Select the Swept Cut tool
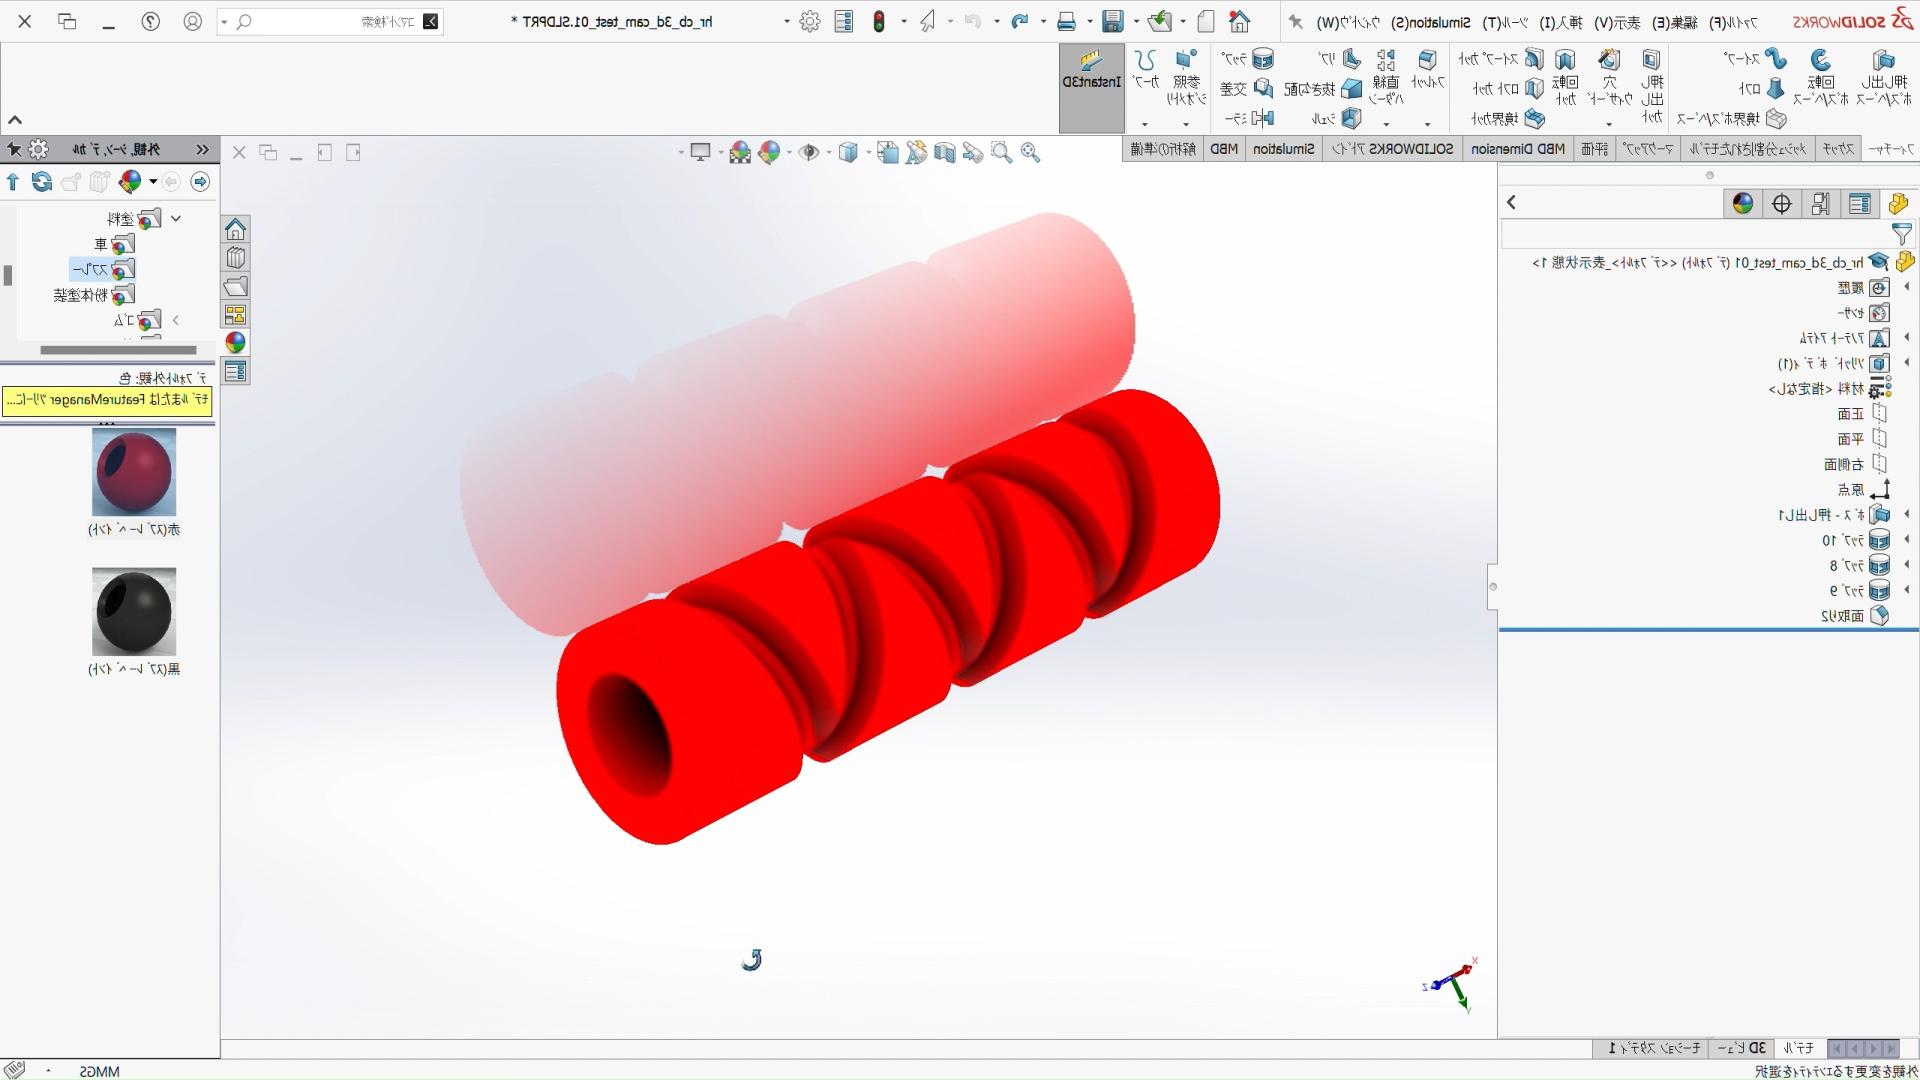Viewport: 1920px width, 1080px height. 1502,59
